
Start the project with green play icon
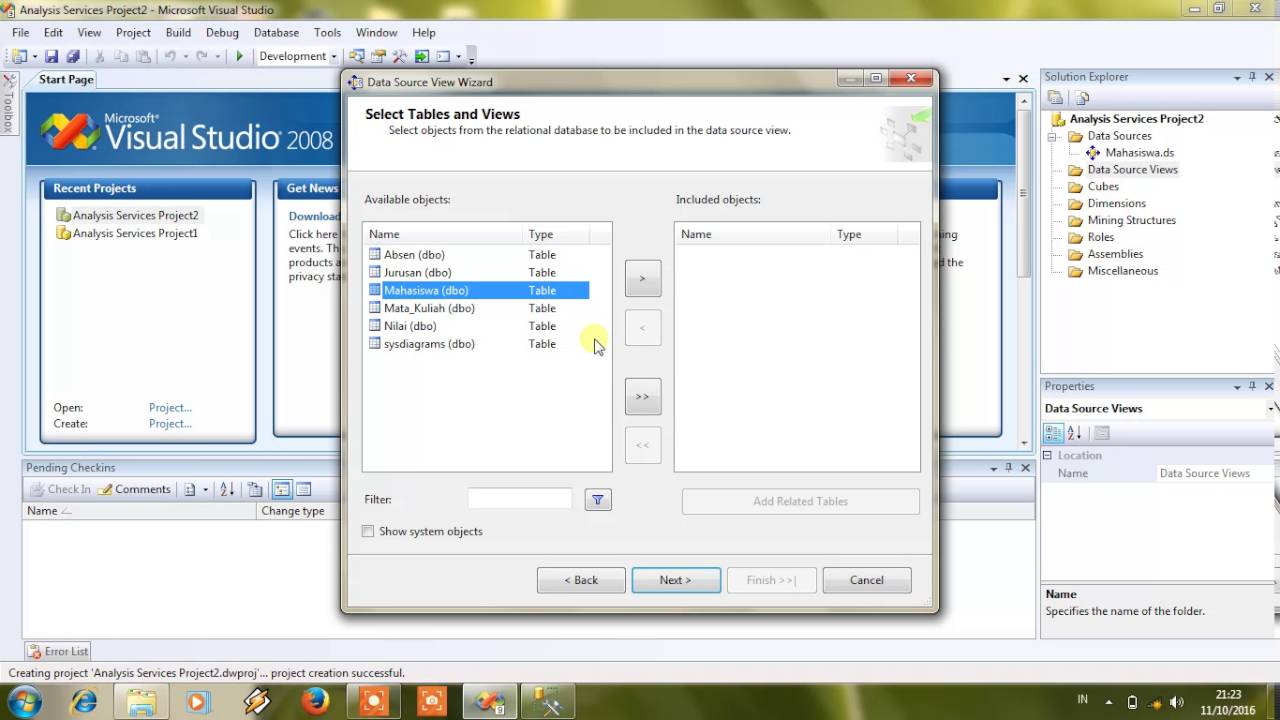[239, 57]
